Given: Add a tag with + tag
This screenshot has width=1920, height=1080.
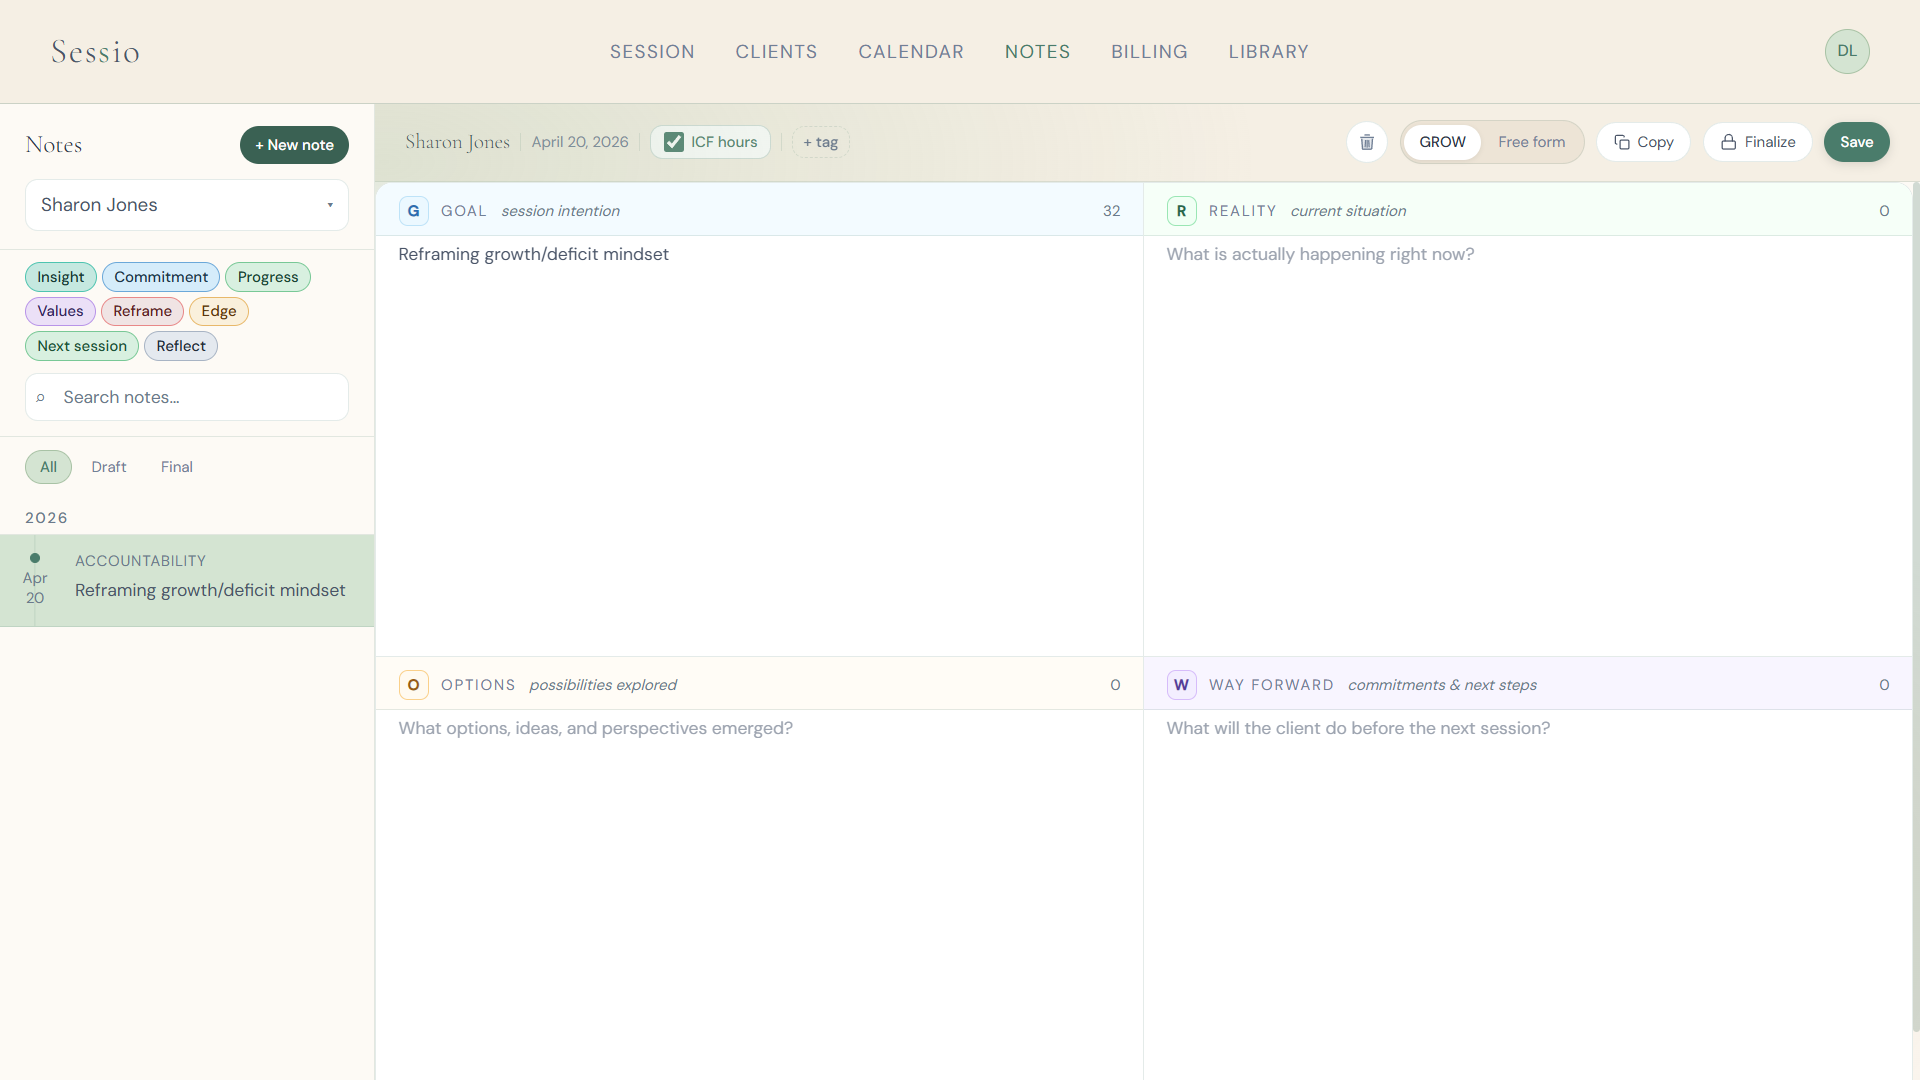Looking at the screenshot, I should [820, 142].
